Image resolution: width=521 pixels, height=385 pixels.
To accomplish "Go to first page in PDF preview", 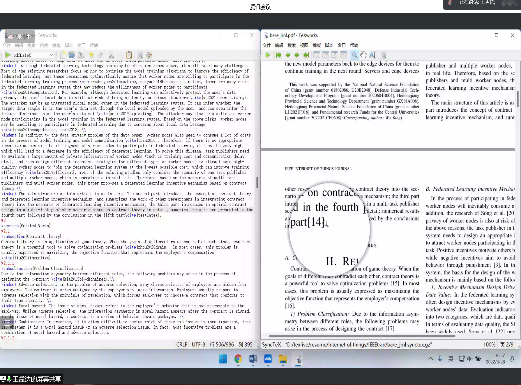I will (278, 55).
